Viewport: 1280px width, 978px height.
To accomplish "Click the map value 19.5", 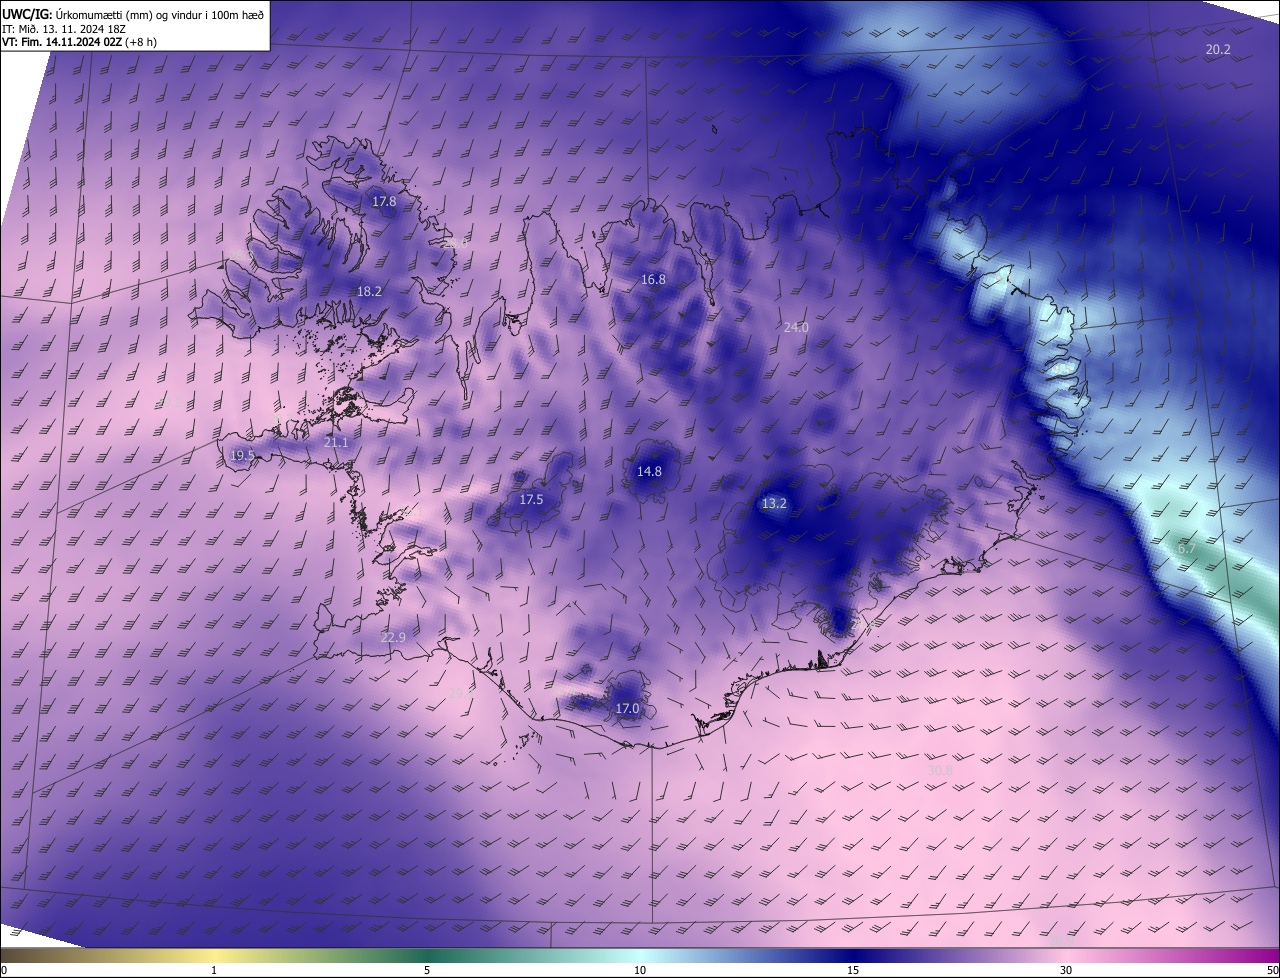I will tap(242, 455).
